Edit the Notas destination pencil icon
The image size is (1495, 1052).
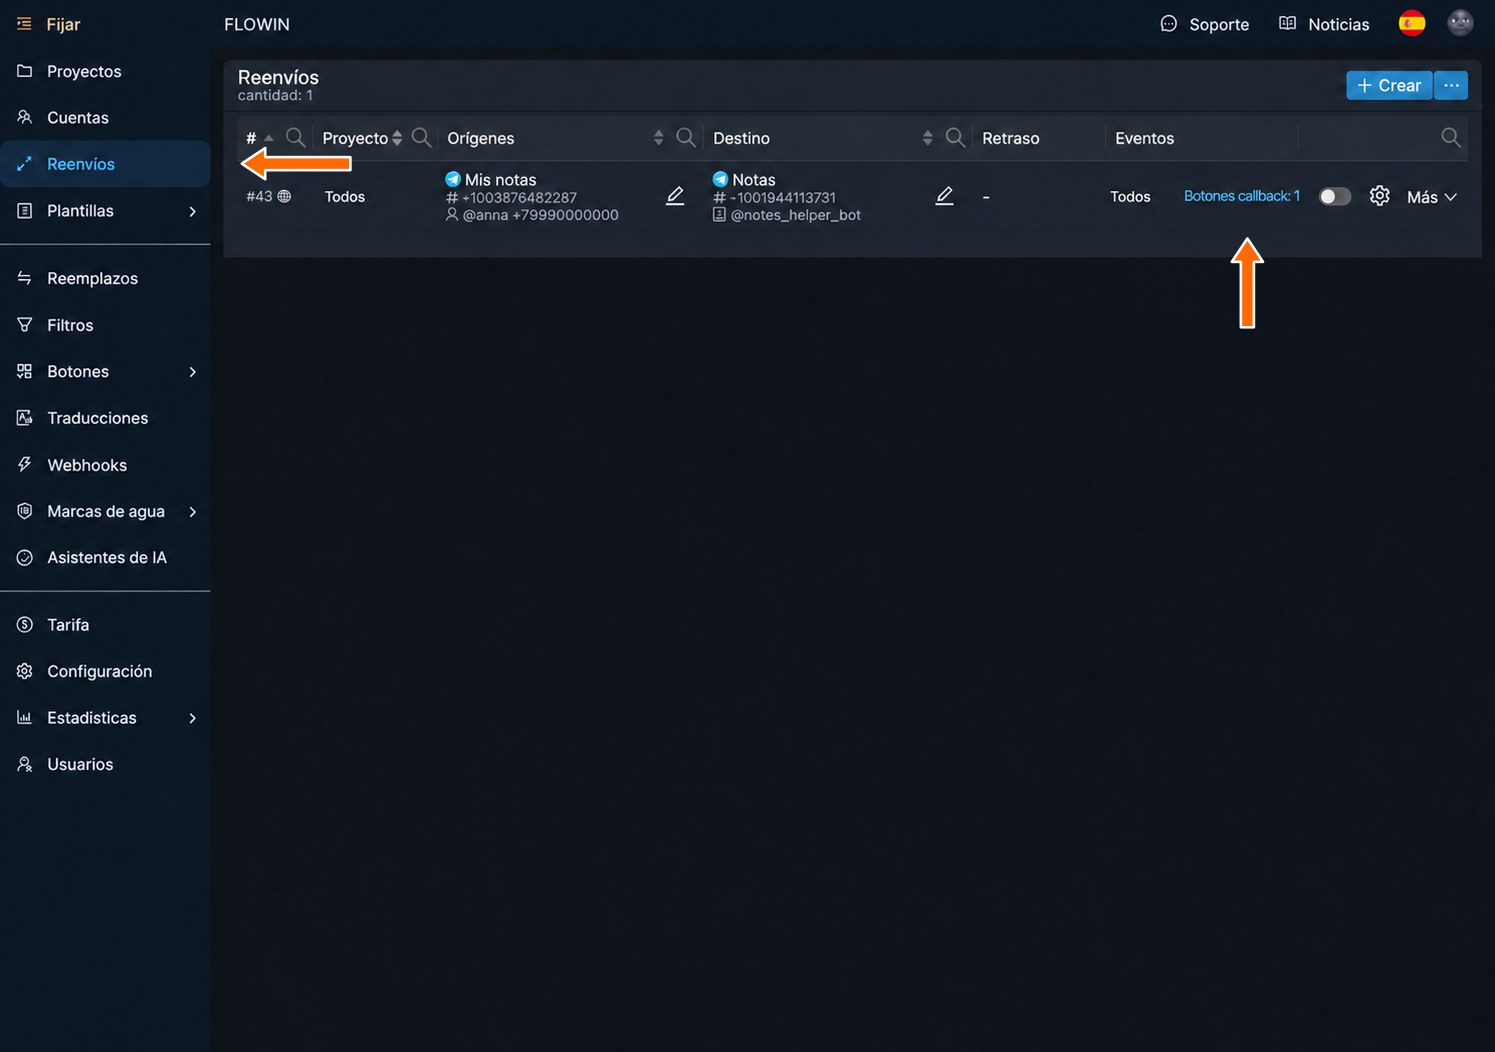944,196
